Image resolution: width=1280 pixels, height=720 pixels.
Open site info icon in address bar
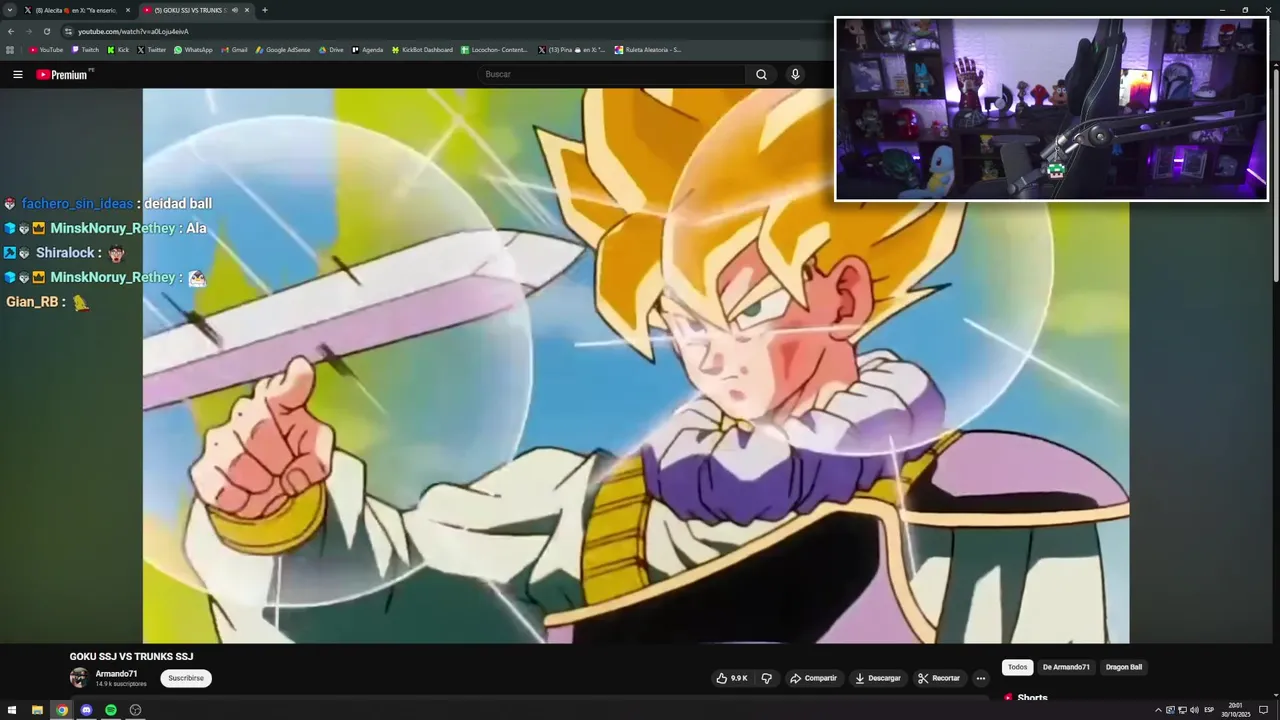pyautogui.click(x=68, y=31)
